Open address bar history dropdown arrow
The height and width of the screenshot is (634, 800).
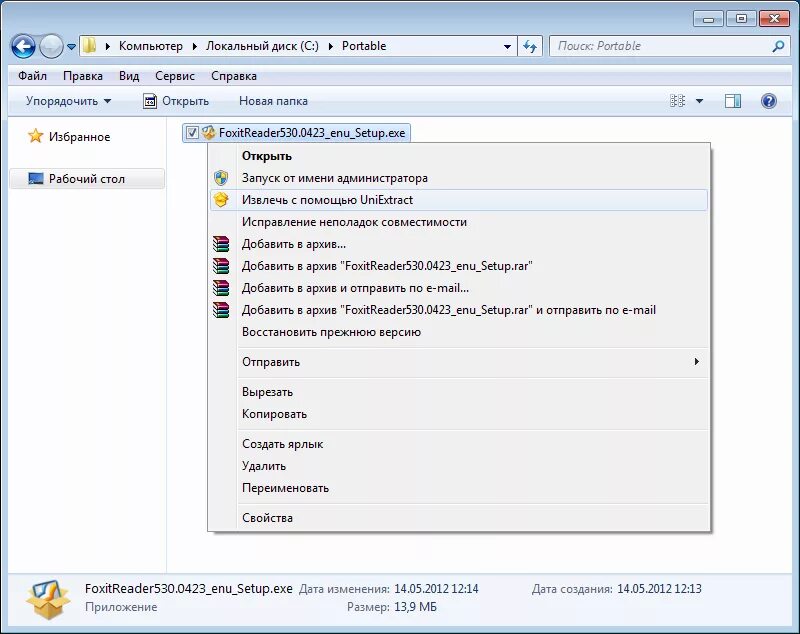[507, 46]
